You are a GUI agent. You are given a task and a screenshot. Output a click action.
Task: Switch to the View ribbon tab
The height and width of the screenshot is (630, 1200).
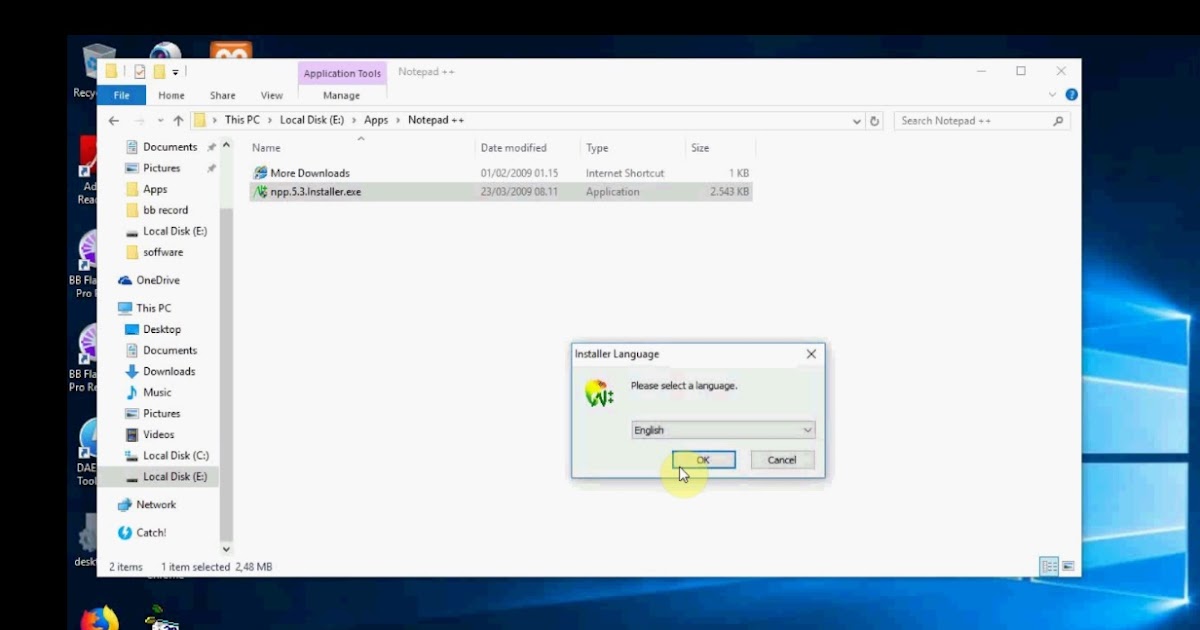[272, 95]
